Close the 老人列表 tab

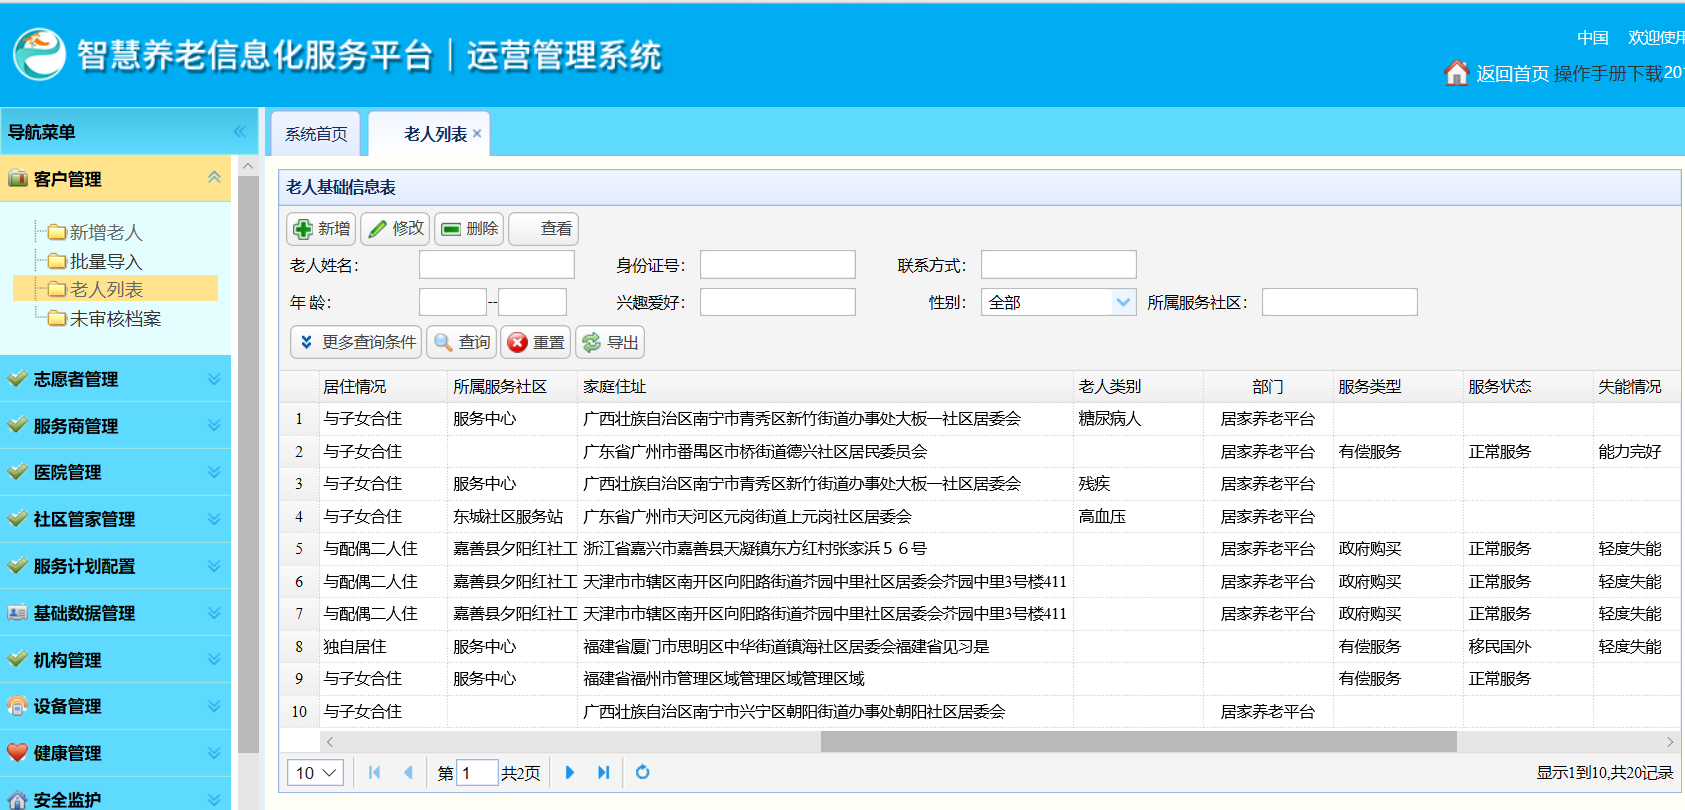coord(477,134)
